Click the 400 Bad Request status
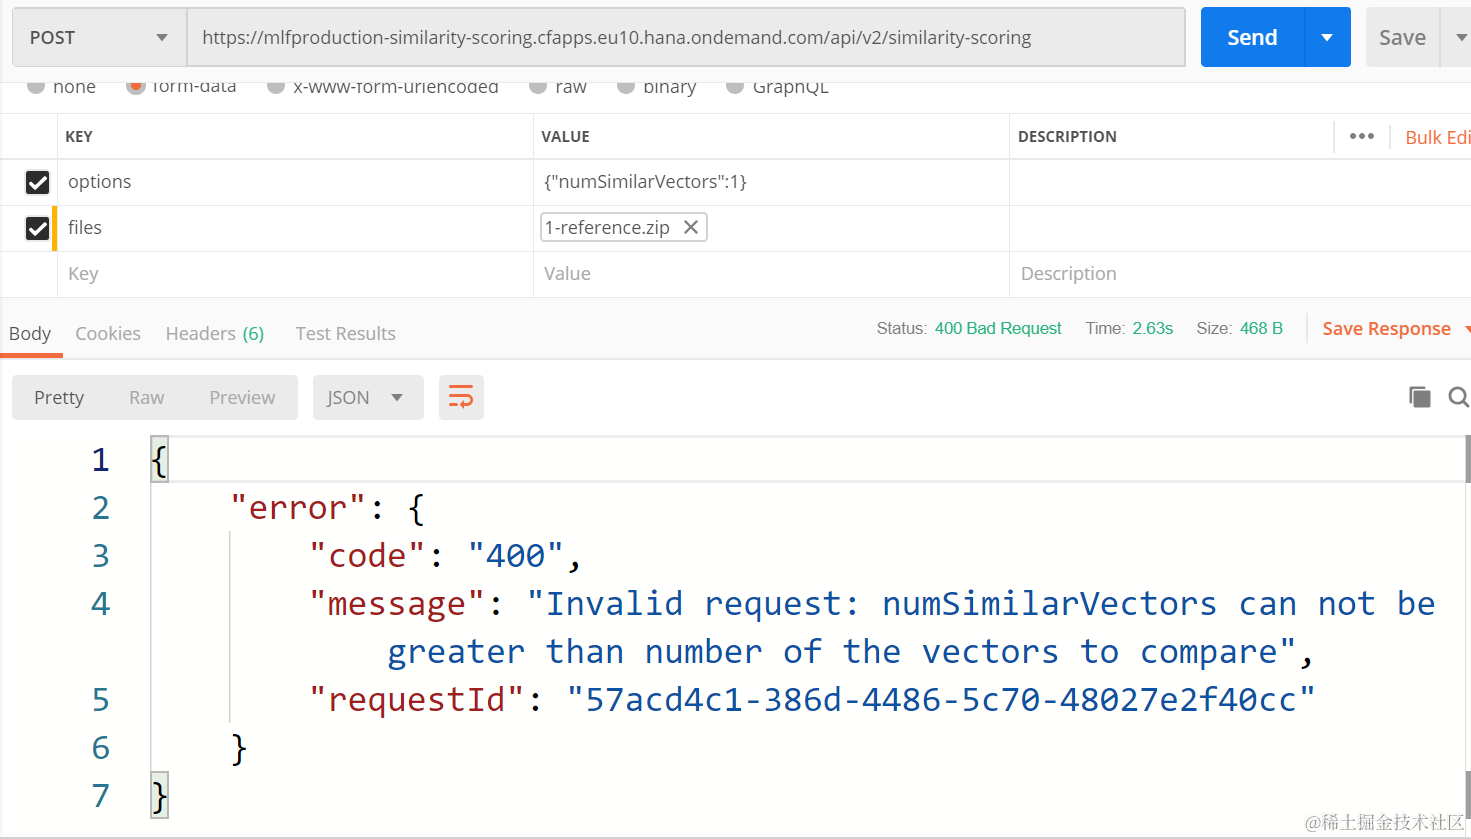This screenshot has width=1471, height=839. pos(998,328)
